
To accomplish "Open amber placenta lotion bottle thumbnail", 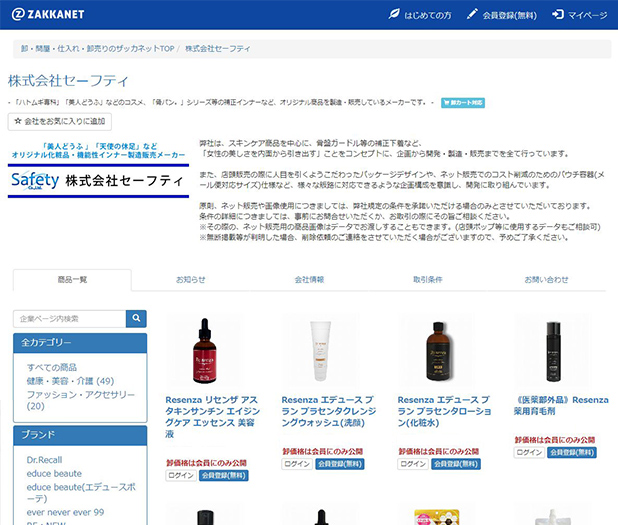I will tap(437, 351).
